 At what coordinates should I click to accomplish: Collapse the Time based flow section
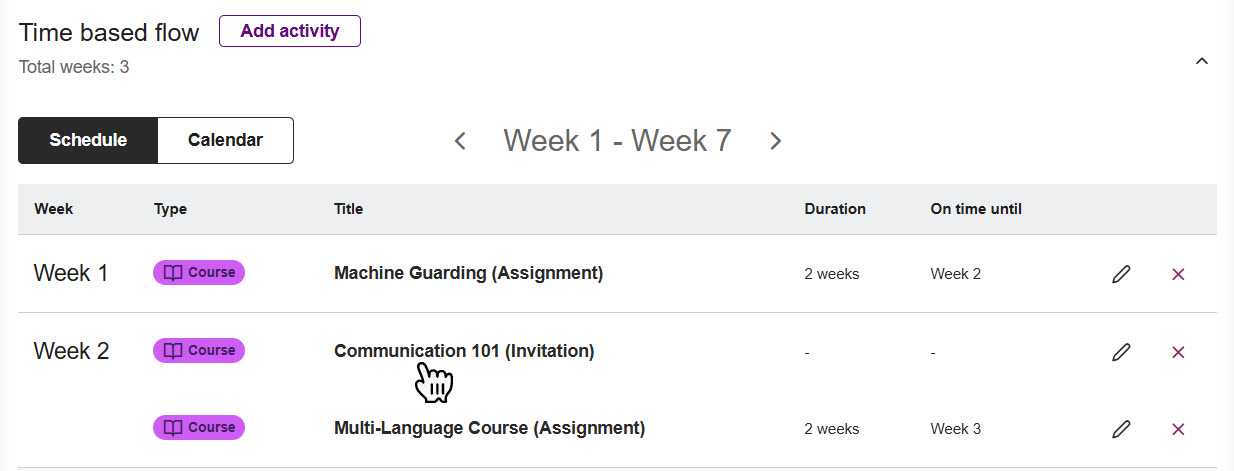click(1202, 61)
